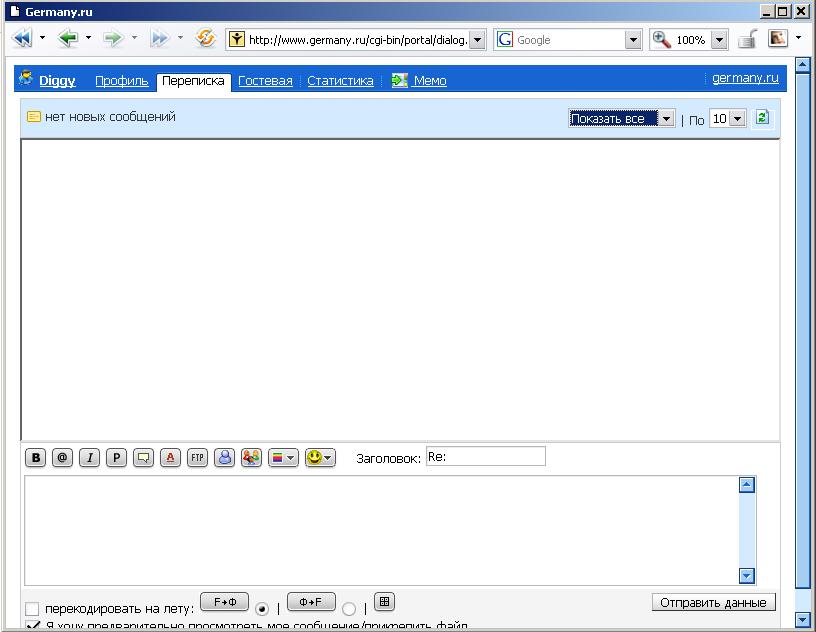Insert an @ email tag
Image resolution: width=816 pixels, height=632 pixels.
62,457
